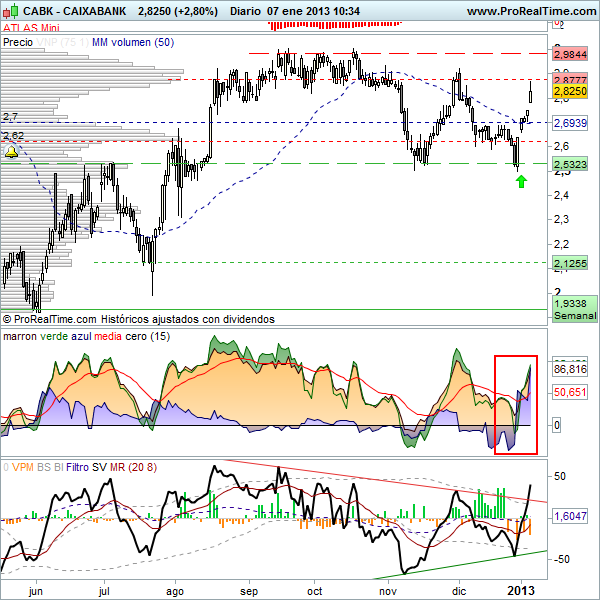Screen dimensions: 600x600
Task: Click the cero (15) label
Action: [x=148, y=336]
